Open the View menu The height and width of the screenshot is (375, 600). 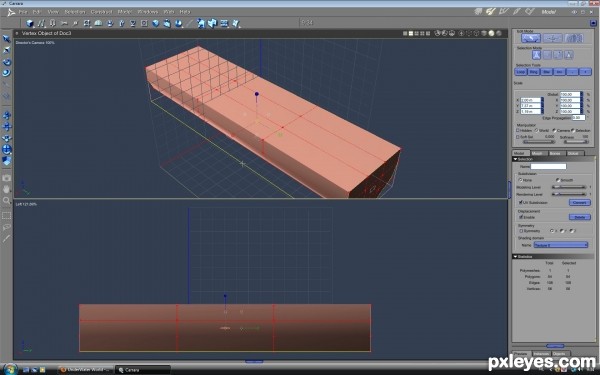click(53, 12)
